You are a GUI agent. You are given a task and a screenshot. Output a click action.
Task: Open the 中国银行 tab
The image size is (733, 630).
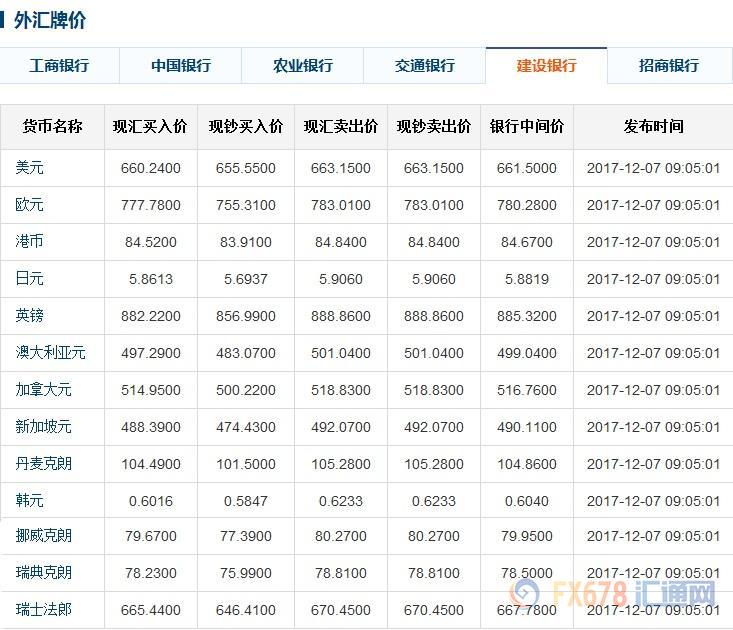point(181,65)
